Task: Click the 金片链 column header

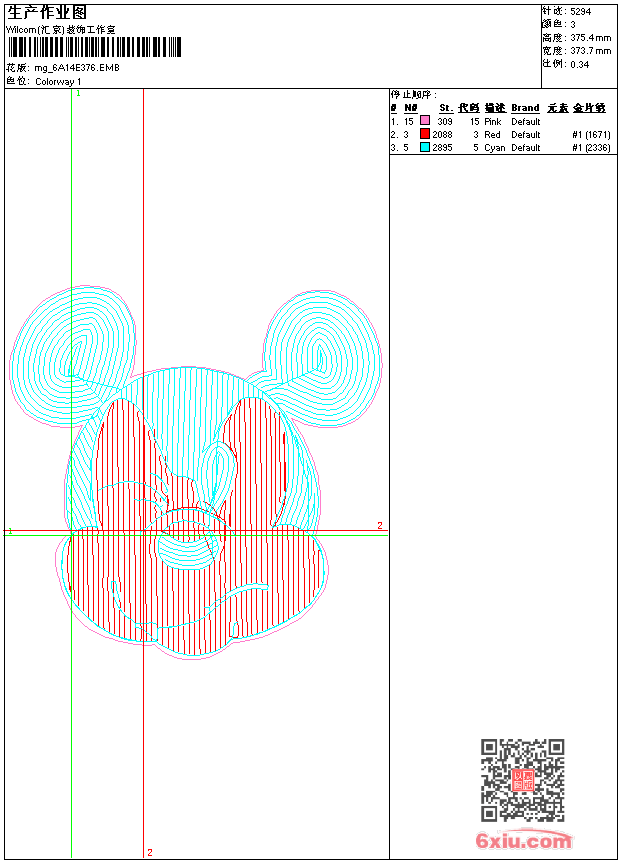Action: pos(589,108)
